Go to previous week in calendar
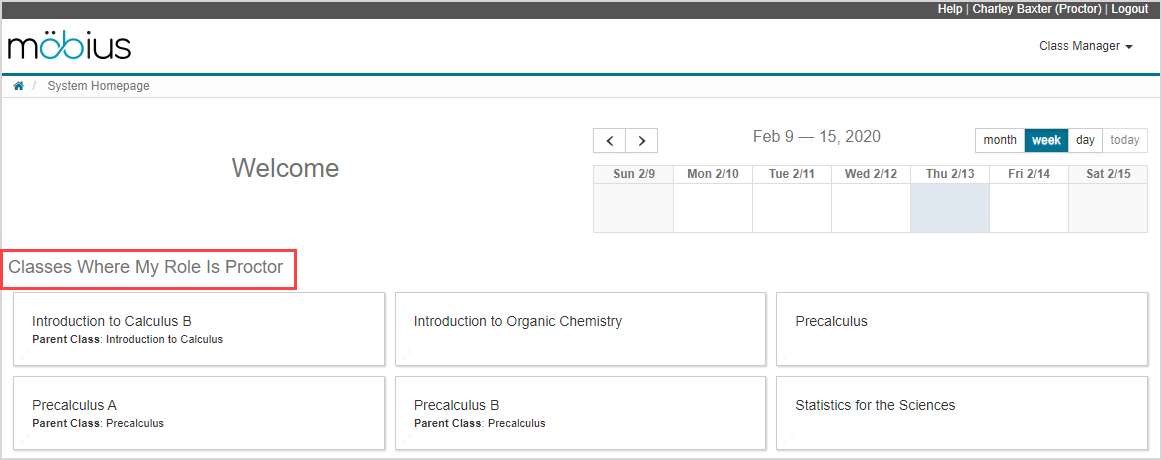 pos(609,141)
